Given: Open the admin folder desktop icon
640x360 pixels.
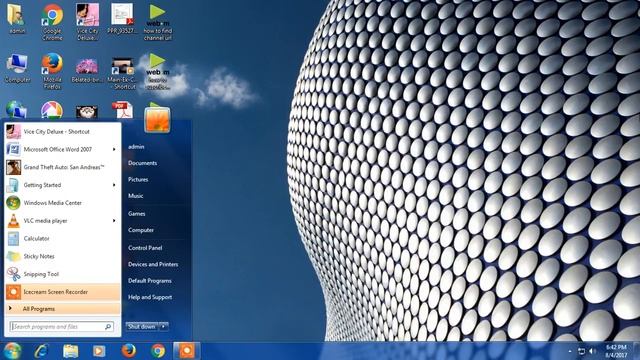Looking at the screenshot, I should 16,18.
